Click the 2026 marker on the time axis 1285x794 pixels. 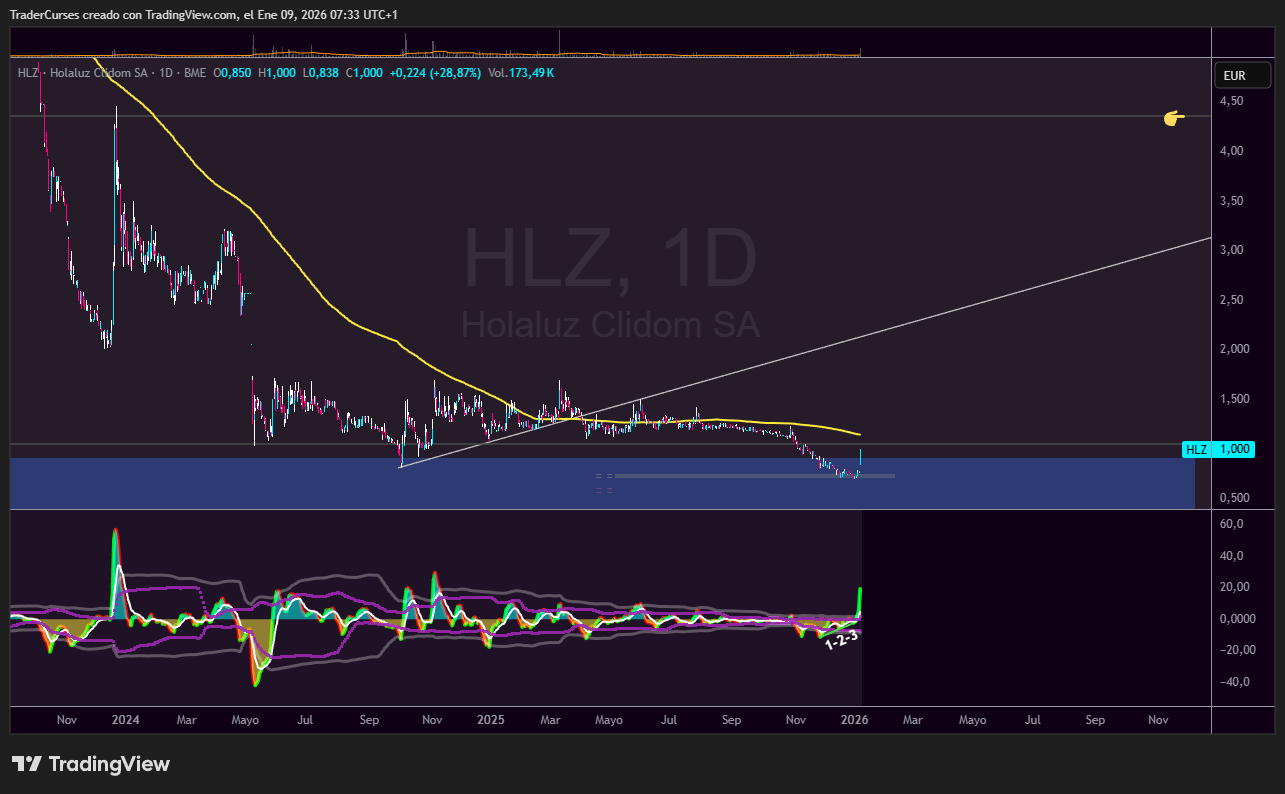pos(855,719)
